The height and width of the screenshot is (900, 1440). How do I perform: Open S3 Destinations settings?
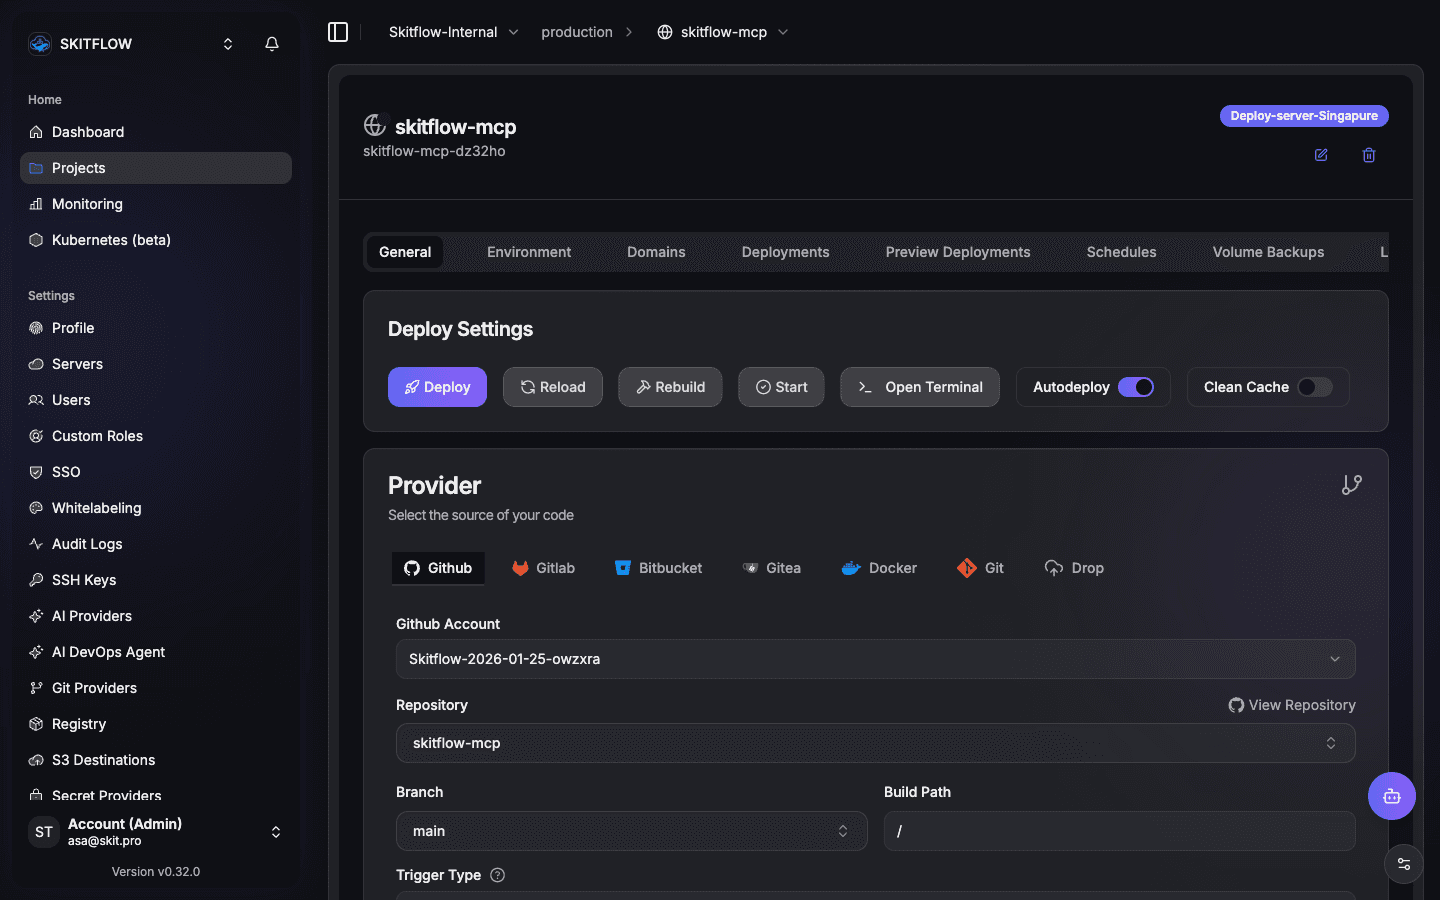point(156,760)
